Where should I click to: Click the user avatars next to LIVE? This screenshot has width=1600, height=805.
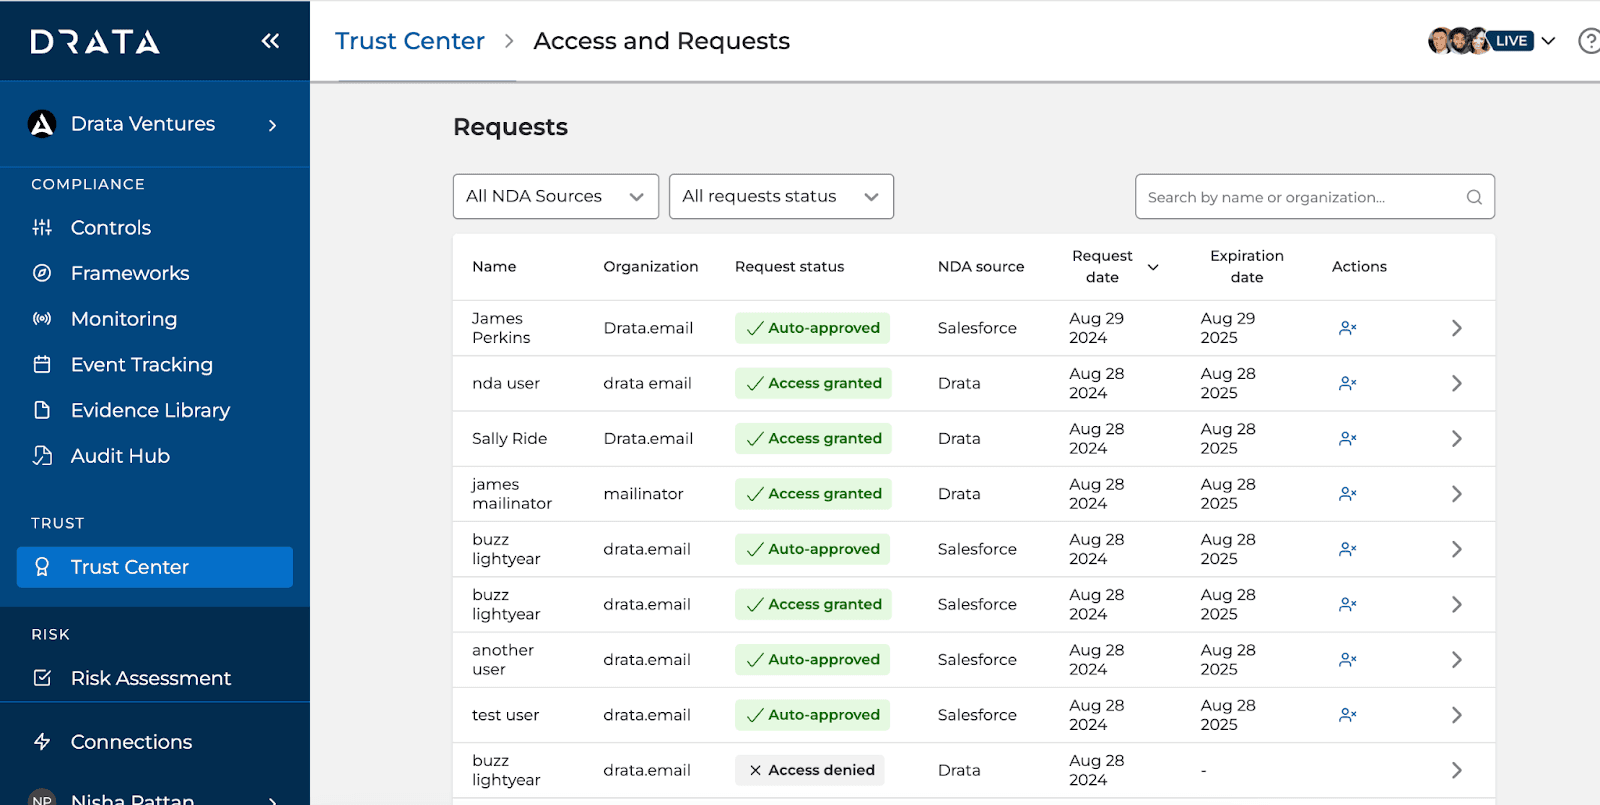[x=1457, y=41]
